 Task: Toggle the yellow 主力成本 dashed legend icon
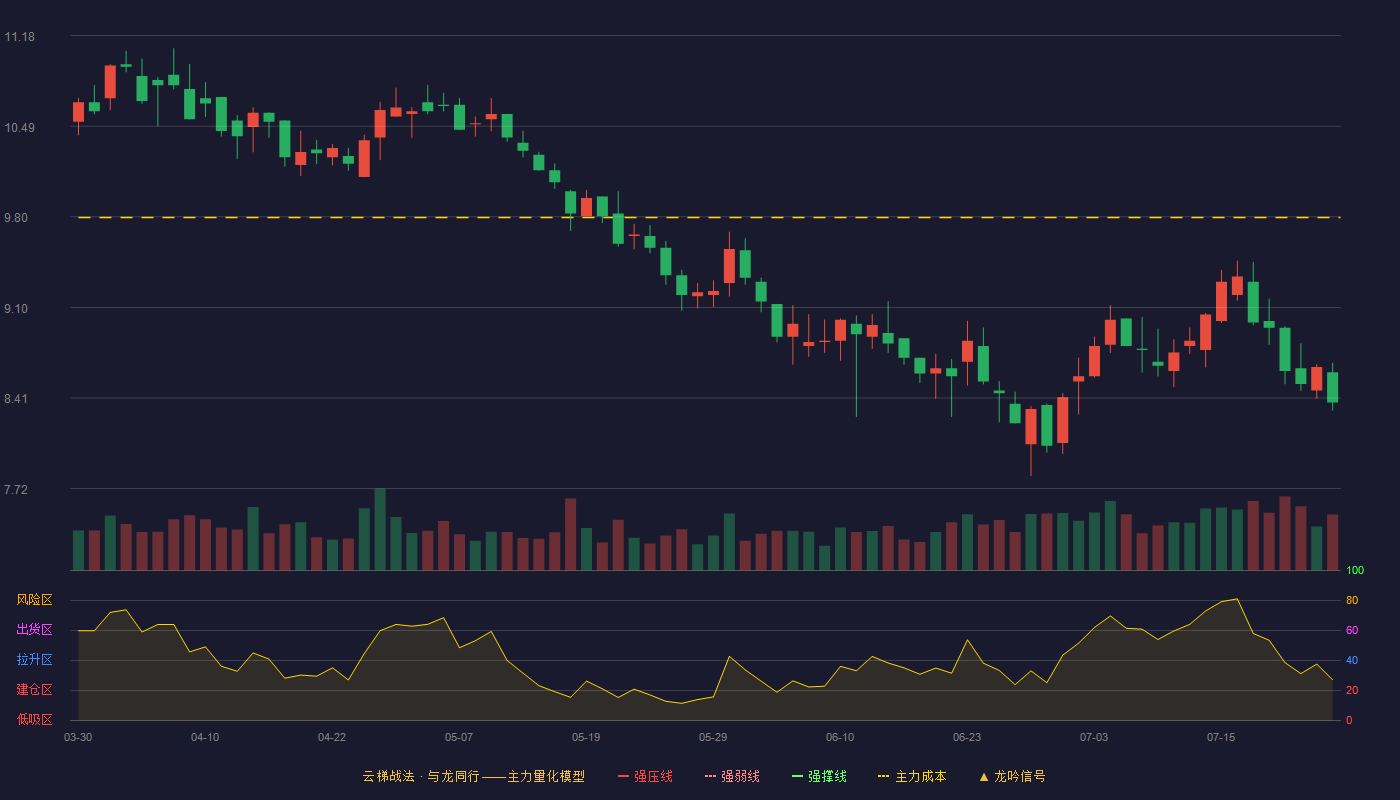[x=883, y=776]
